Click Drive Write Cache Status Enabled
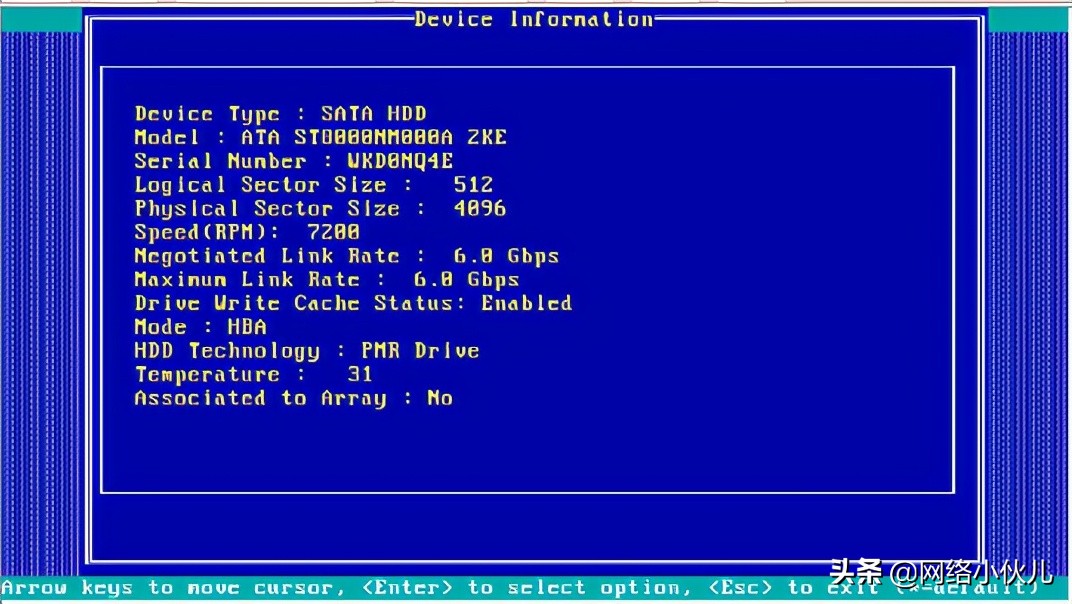The width and height of the screenshot is (1072, 604). coord(353,303)
